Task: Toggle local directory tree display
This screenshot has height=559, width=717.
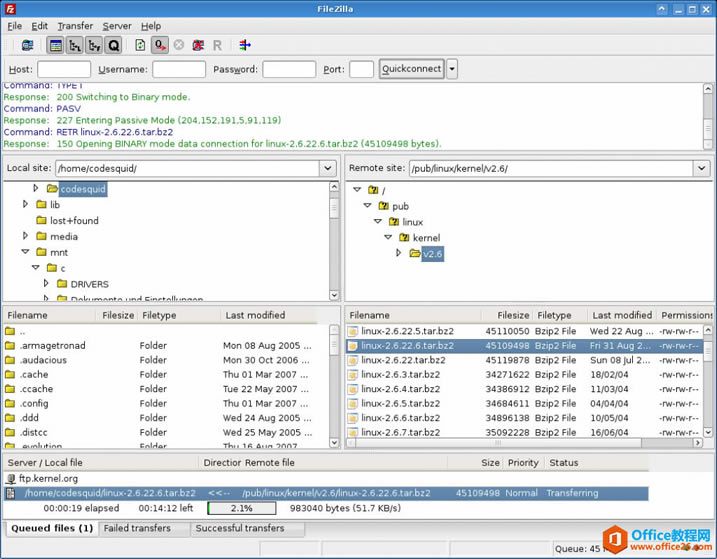Action: click(75, 45)
